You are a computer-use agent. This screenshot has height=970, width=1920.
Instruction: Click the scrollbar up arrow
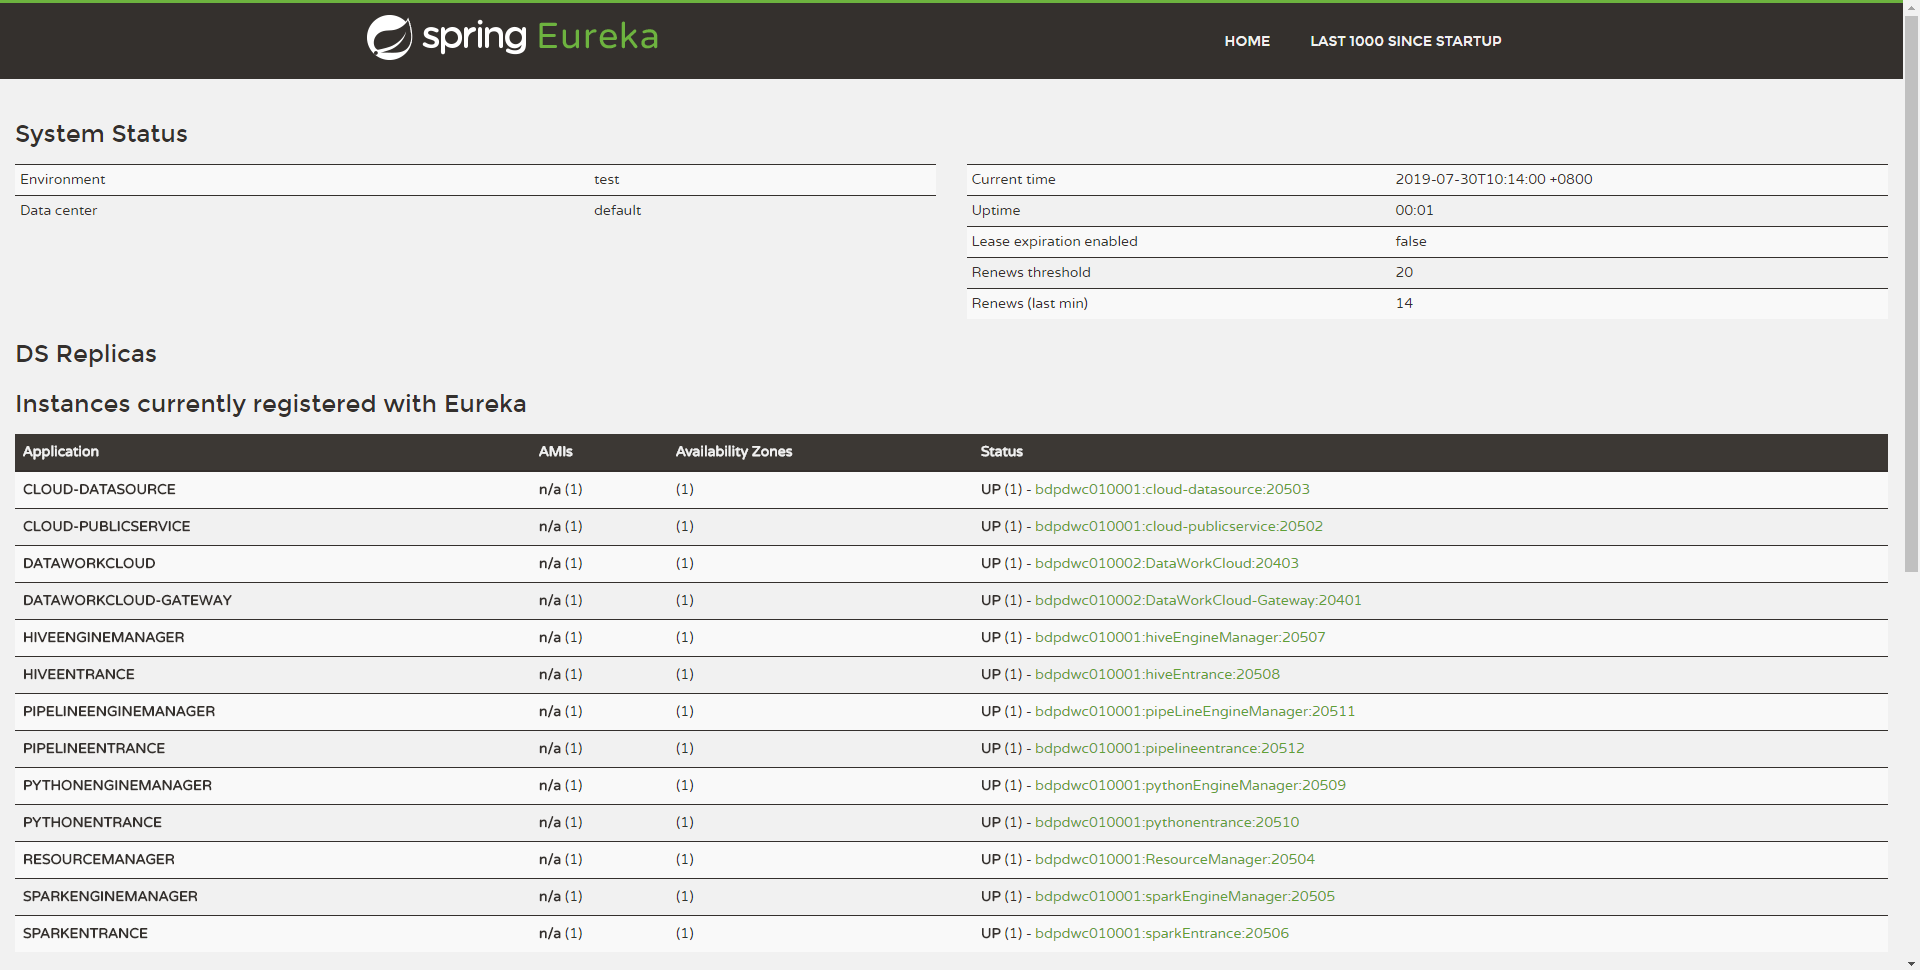coord(1911,8)
